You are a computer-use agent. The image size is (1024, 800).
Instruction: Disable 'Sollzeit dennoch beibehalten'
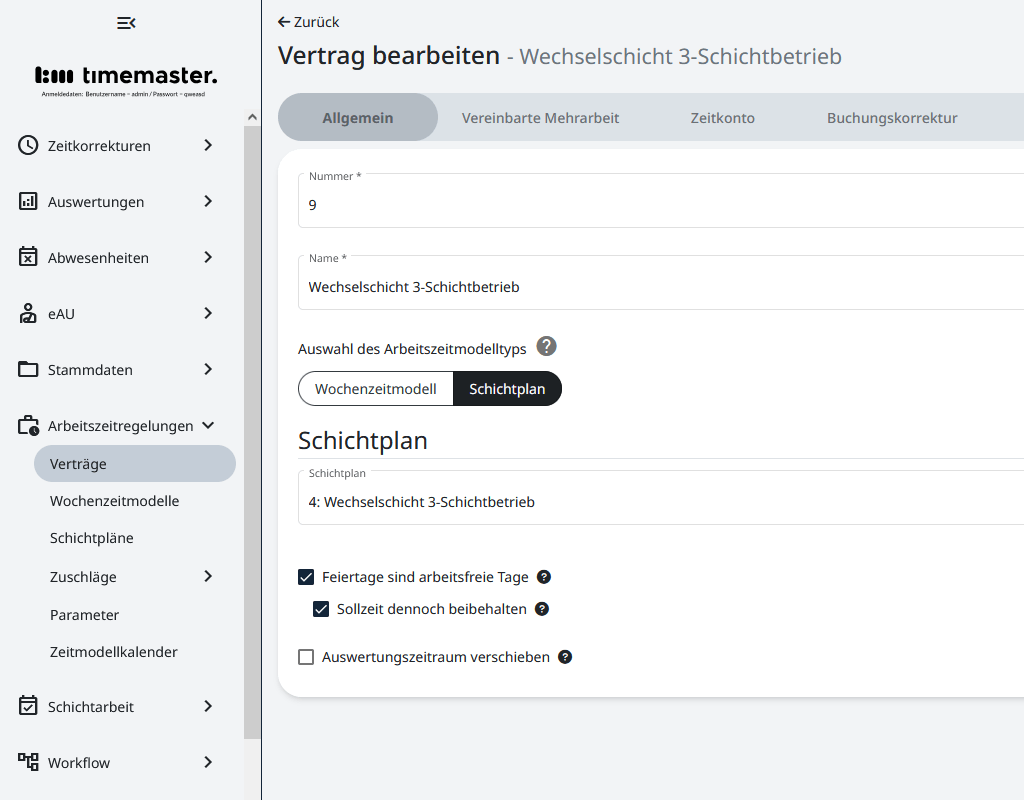click(x=321, y=609)
